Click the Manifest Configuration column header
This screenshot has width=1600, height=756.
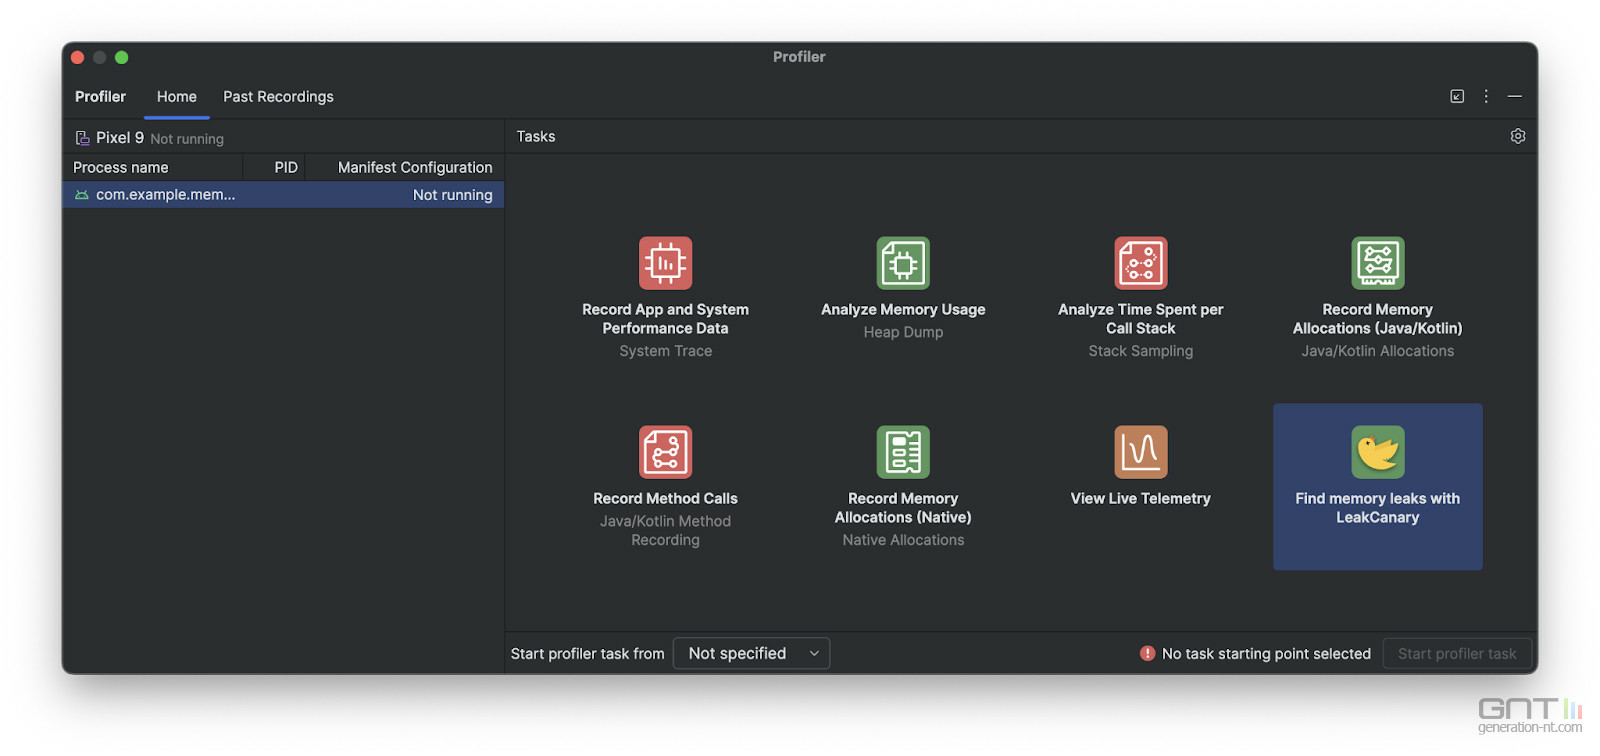tap(414, 167)
